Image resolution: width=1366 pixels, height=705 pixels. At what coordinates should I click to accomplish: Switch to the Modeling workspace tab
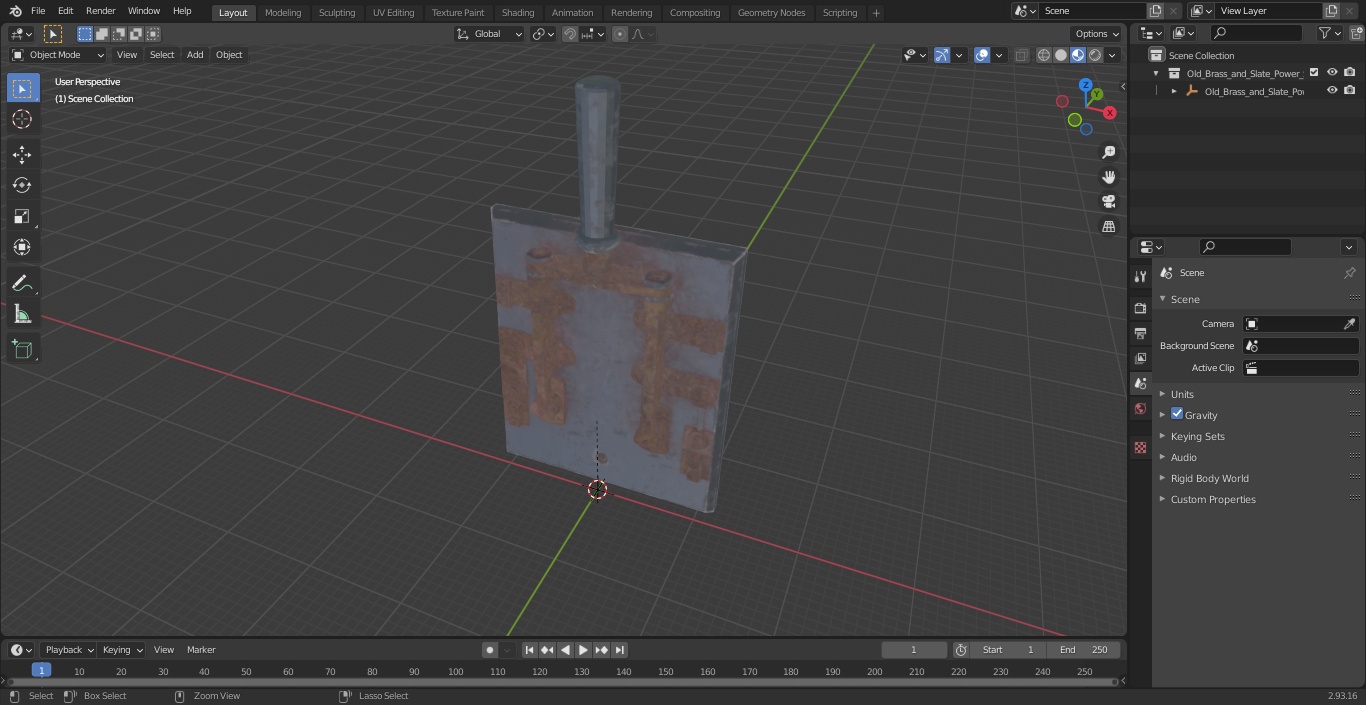coord(283,13)
